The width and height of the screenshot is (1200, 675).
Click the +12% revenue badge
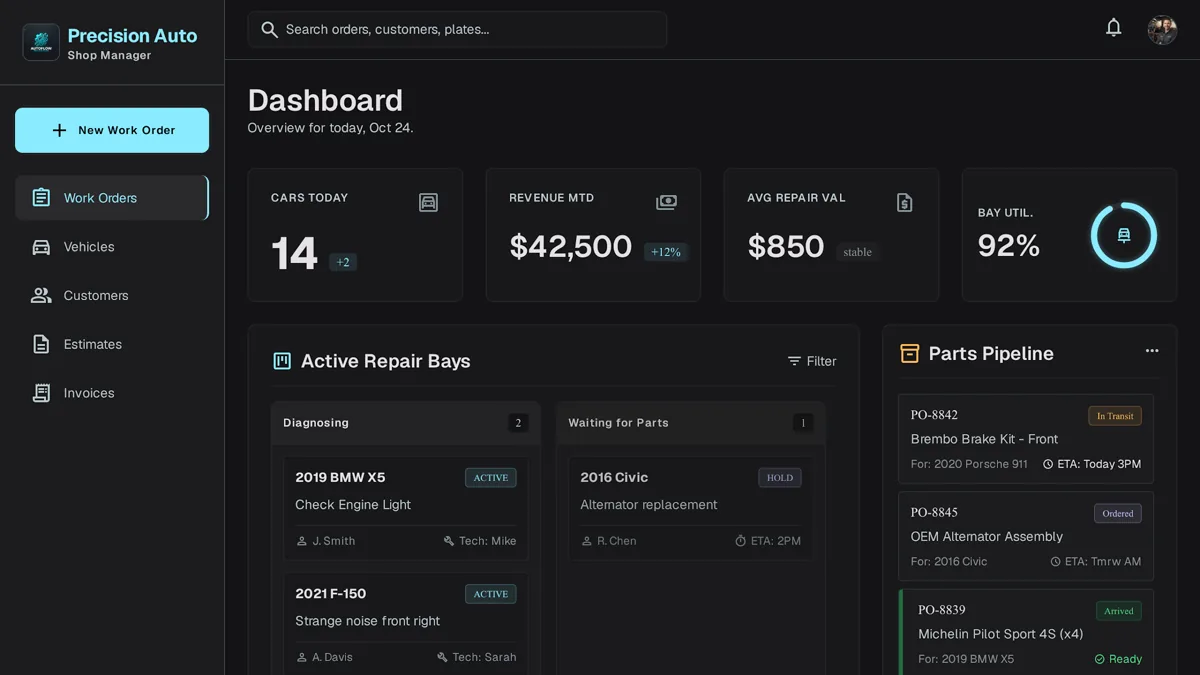pos(666,252)
